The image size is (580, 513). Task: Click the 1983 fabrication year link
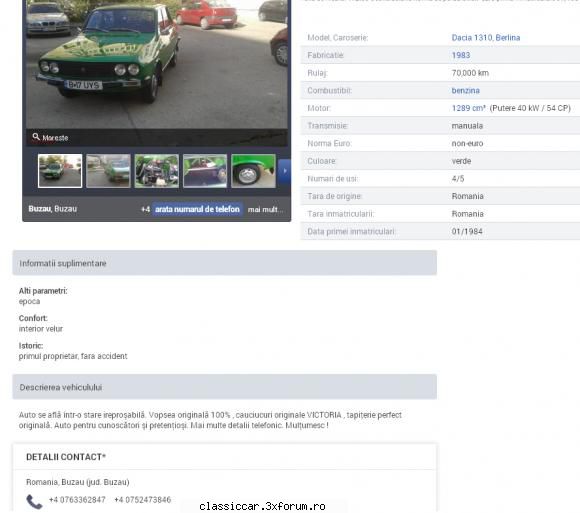[461, 55]
